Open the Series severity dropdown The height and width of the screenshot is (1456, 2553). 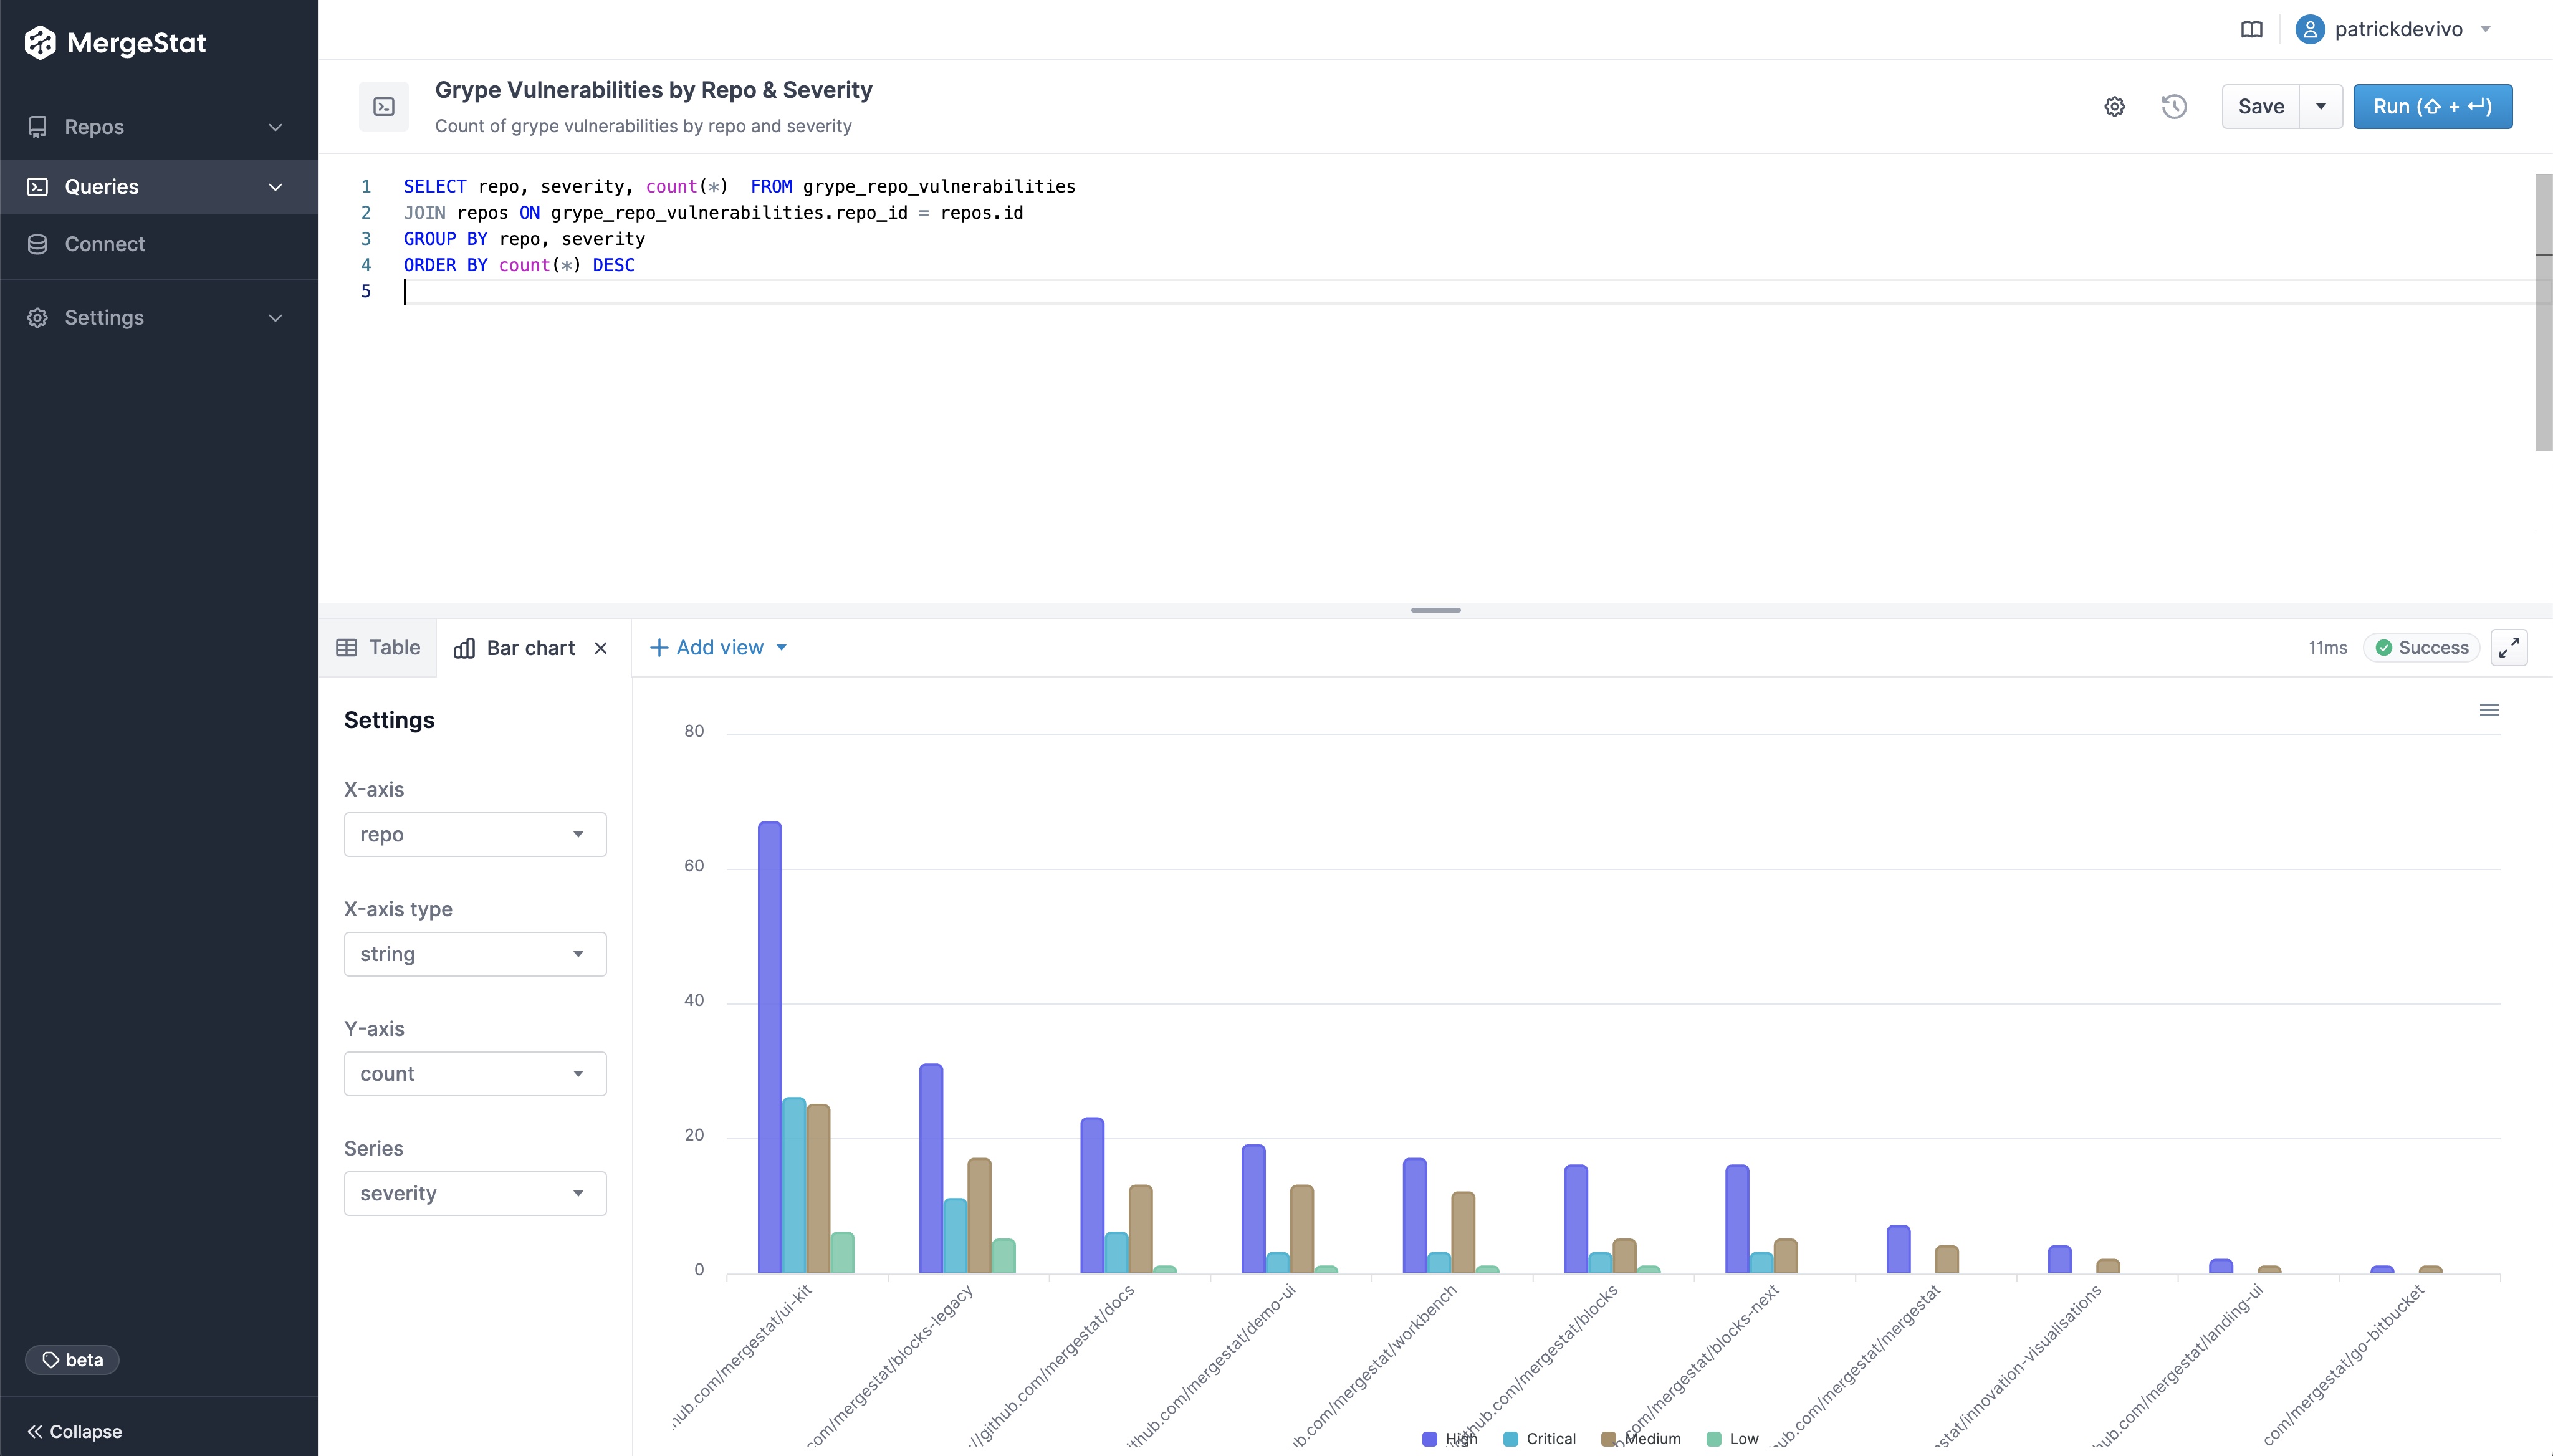pos(475,1194)
